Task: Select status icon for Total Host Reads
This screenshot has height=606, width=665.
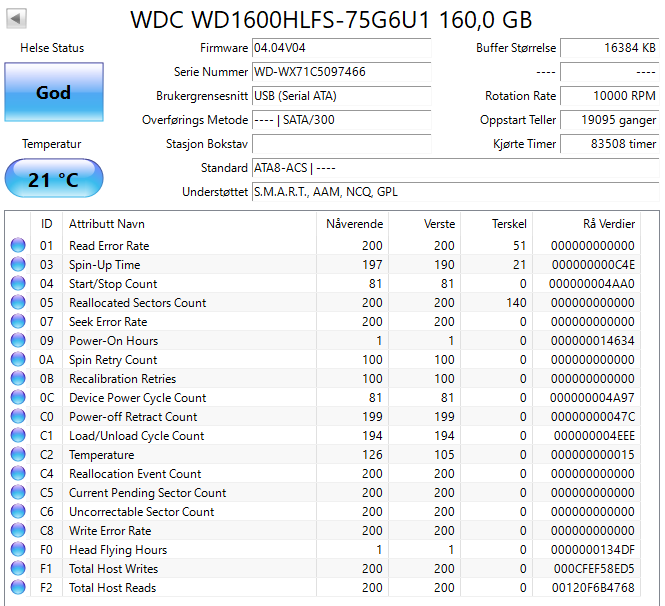Action: pos(18,587)
